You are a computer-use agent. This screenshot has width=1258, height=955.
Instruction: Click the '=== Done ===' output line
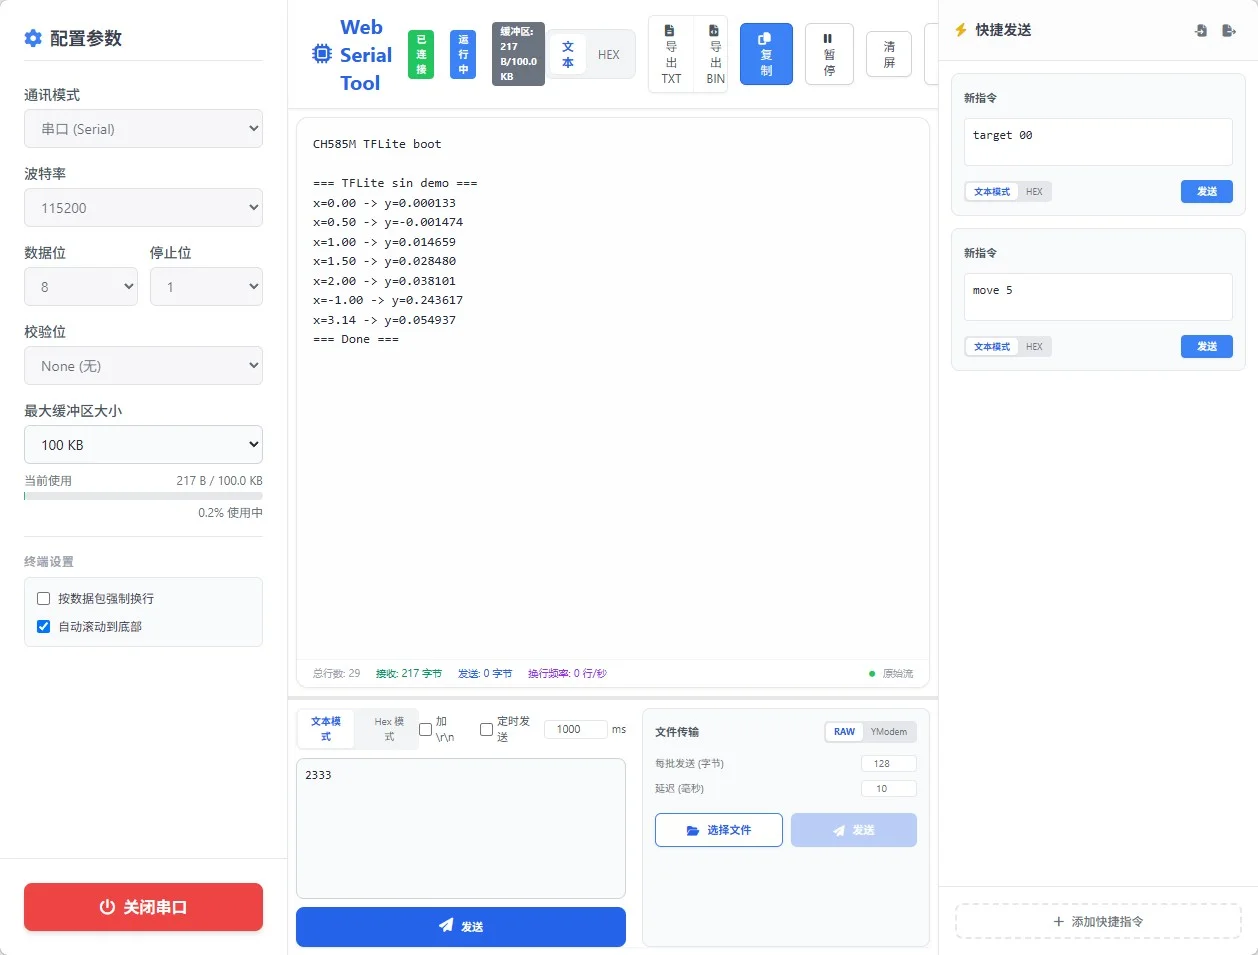(356, 340)
